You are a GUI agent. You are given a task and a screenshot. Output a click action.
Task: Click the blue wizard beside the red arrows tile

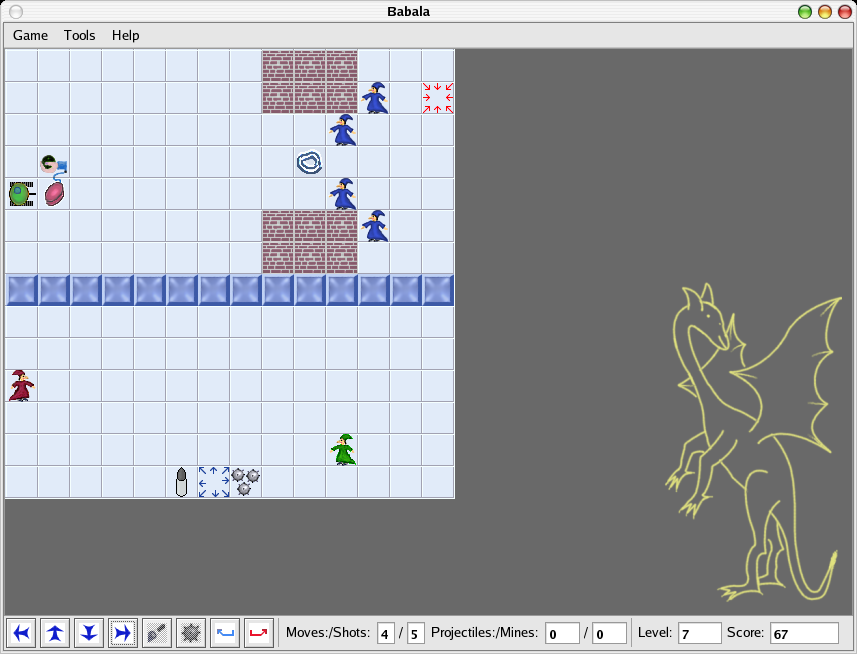(x=375, y=98)
